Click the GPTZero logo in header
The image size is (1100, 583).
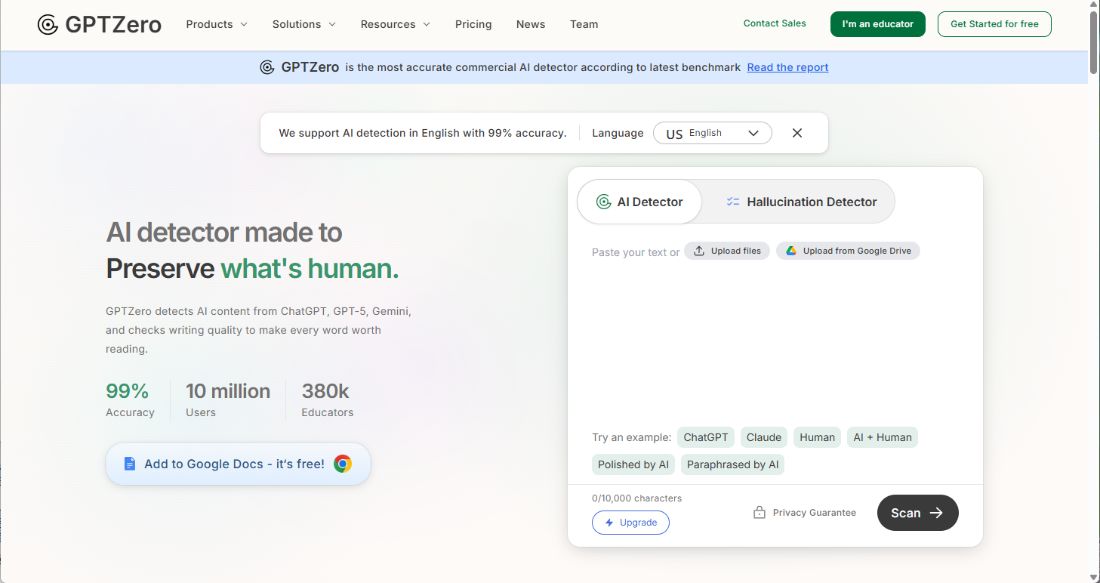(99, 24)
